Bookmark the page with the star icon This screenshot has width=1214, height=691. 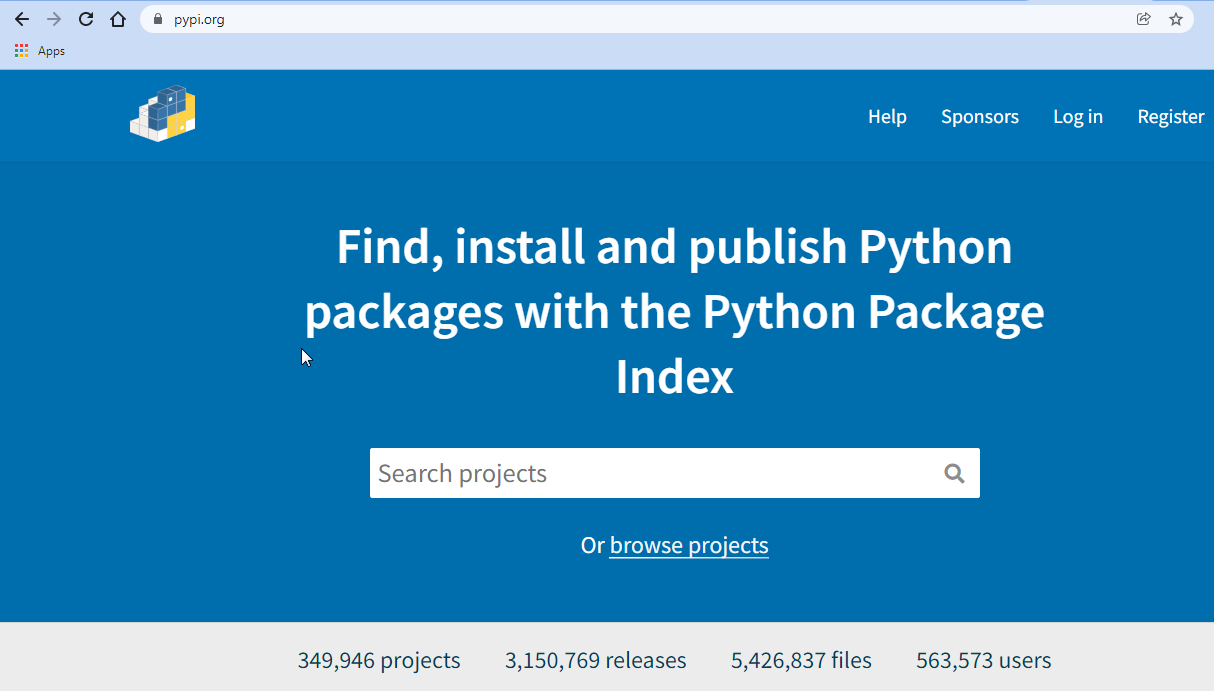point(1176,18)
